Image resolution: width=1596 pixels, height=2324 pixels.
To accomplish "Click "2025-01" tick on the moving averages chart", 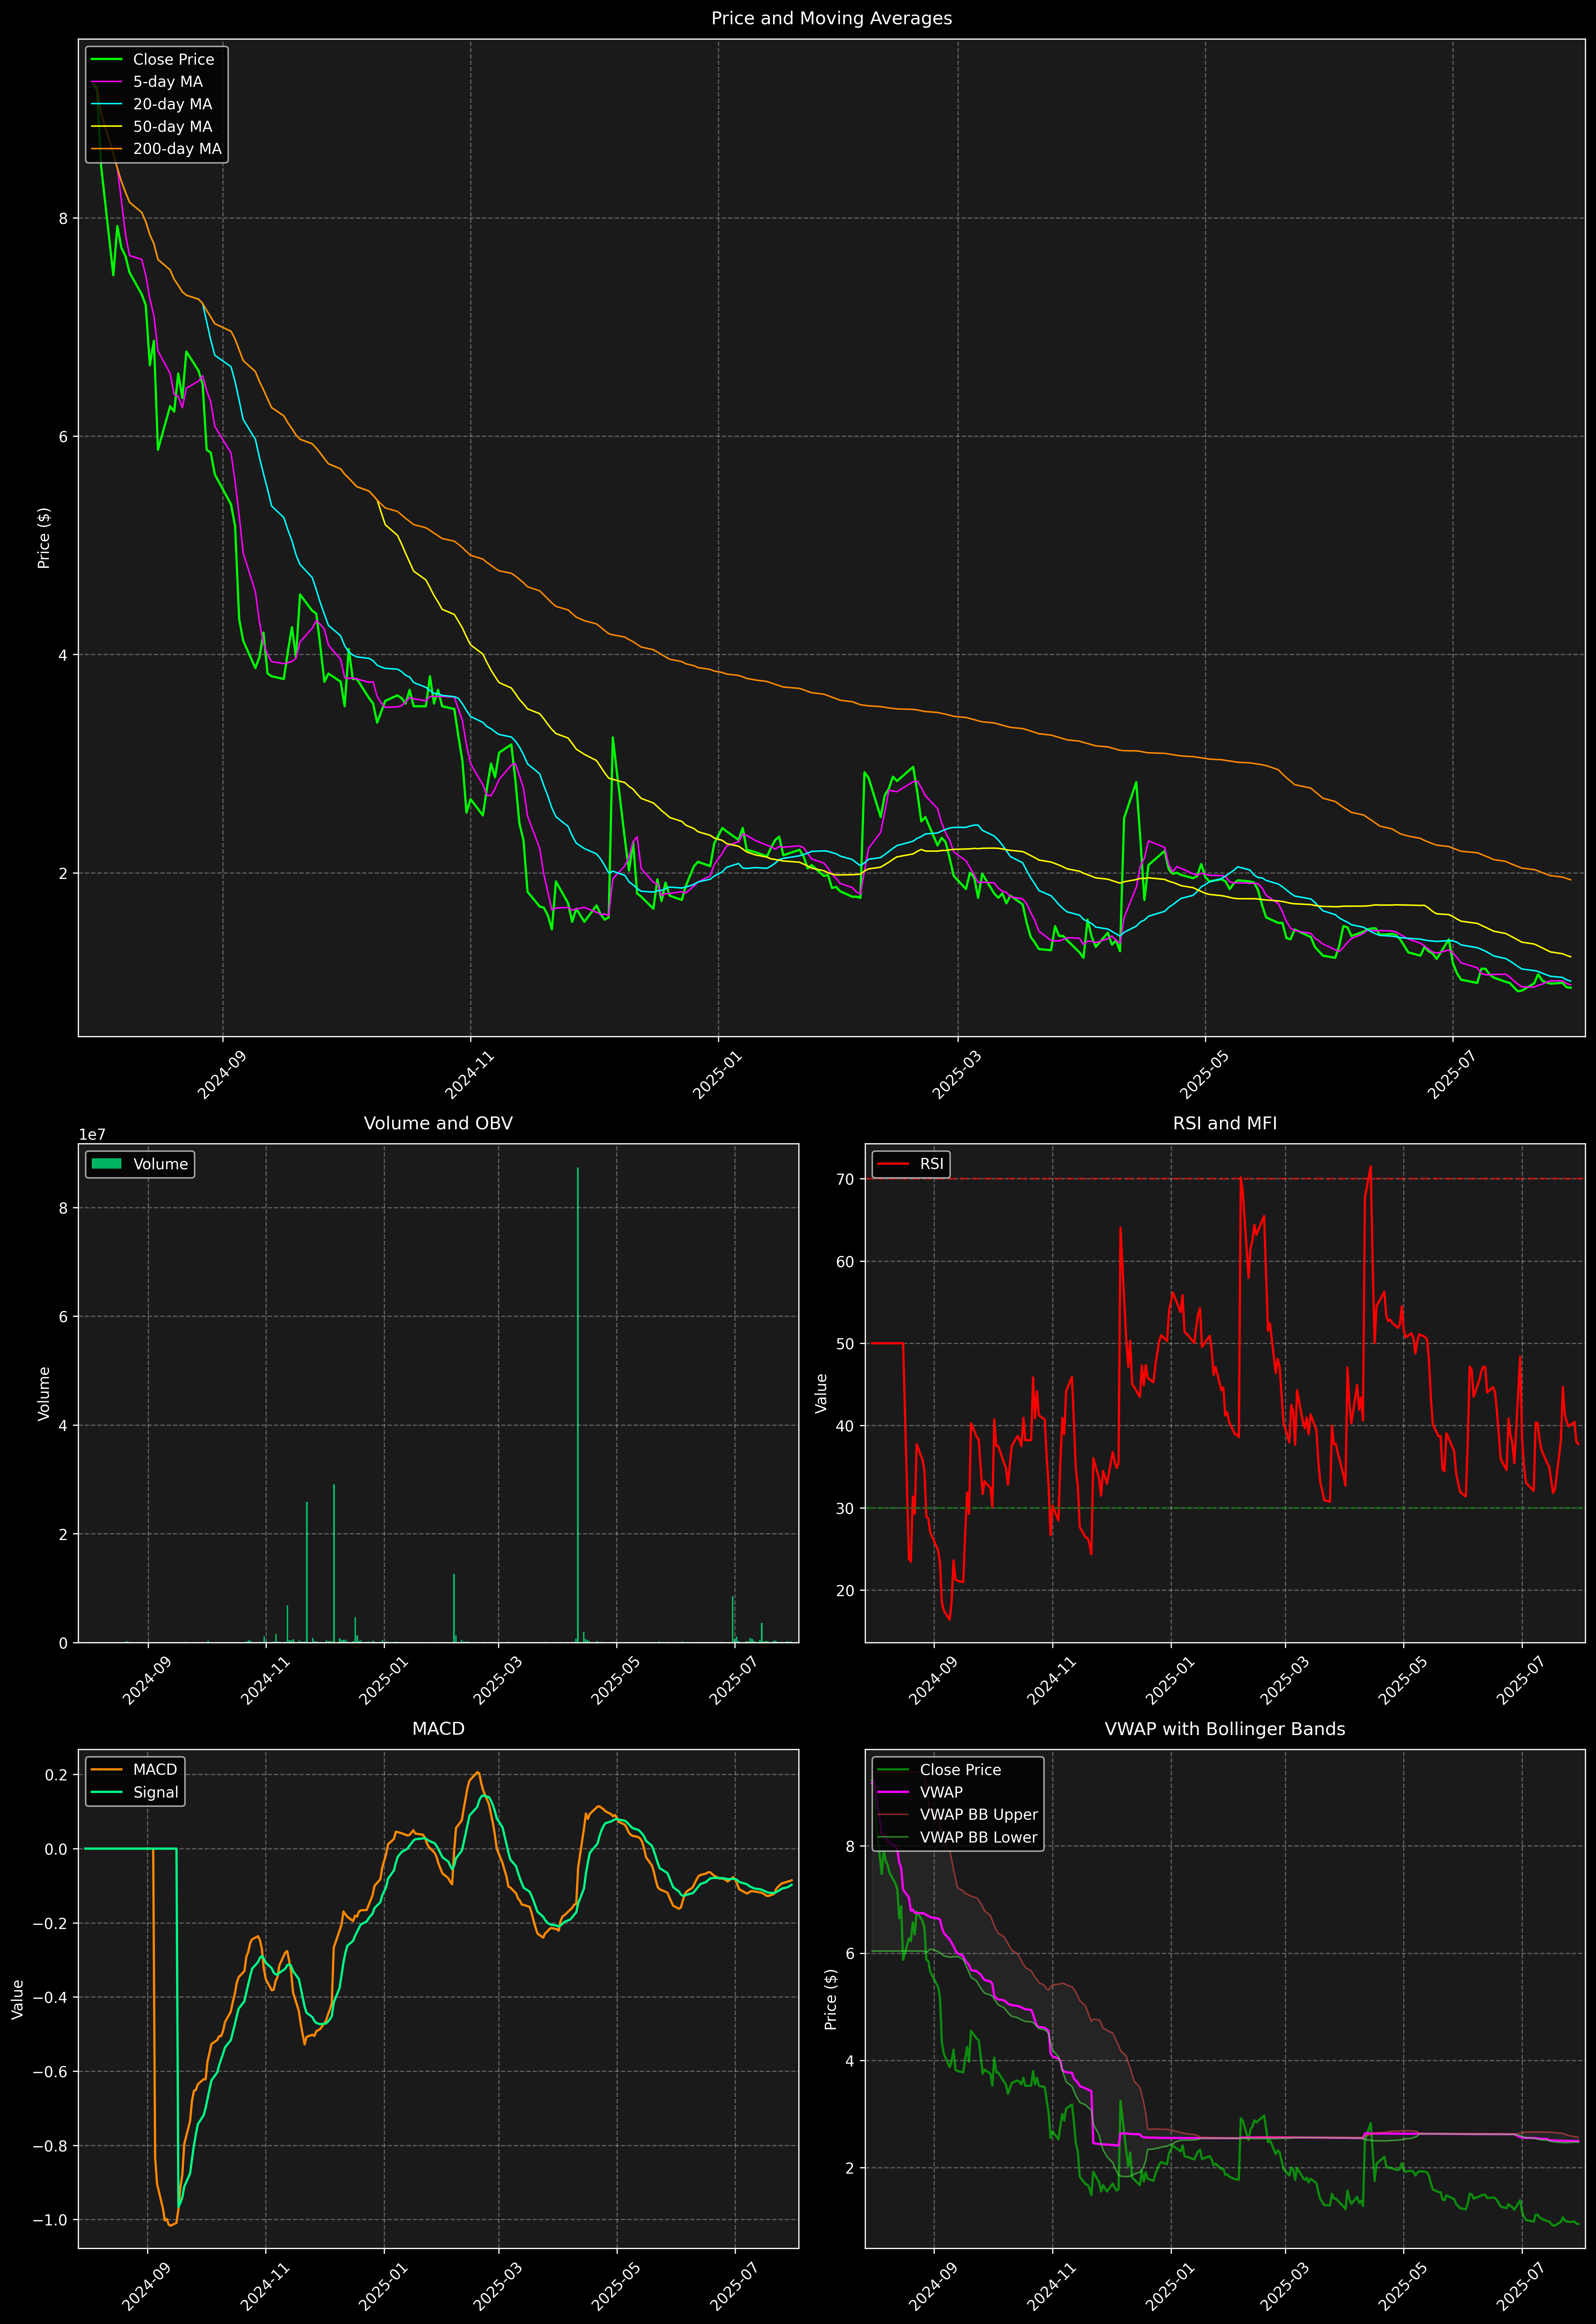I will [x=717, y=1075].
